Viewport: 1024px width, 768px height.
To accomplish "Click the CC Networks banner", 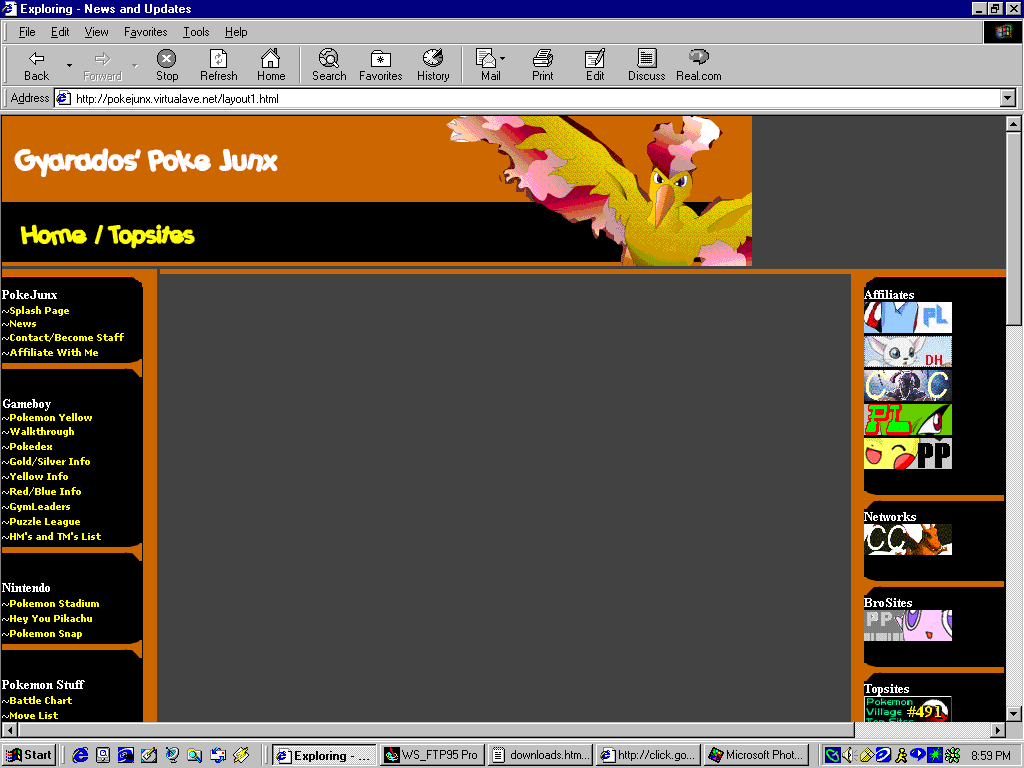I will tap(908, 540).
